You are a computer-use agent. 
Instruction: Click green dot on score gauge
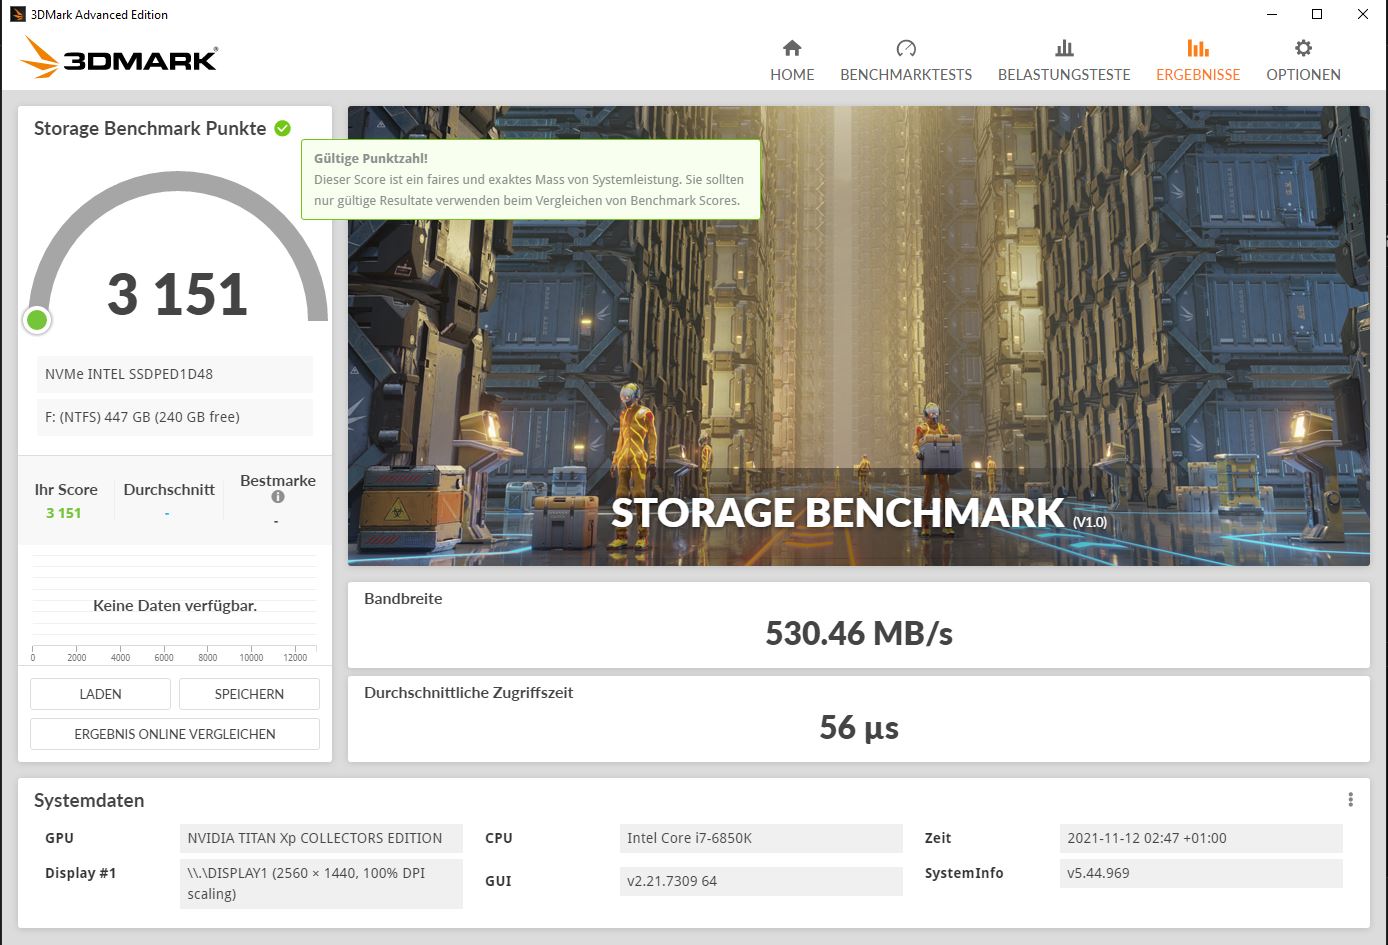click(x=37, y=320)
